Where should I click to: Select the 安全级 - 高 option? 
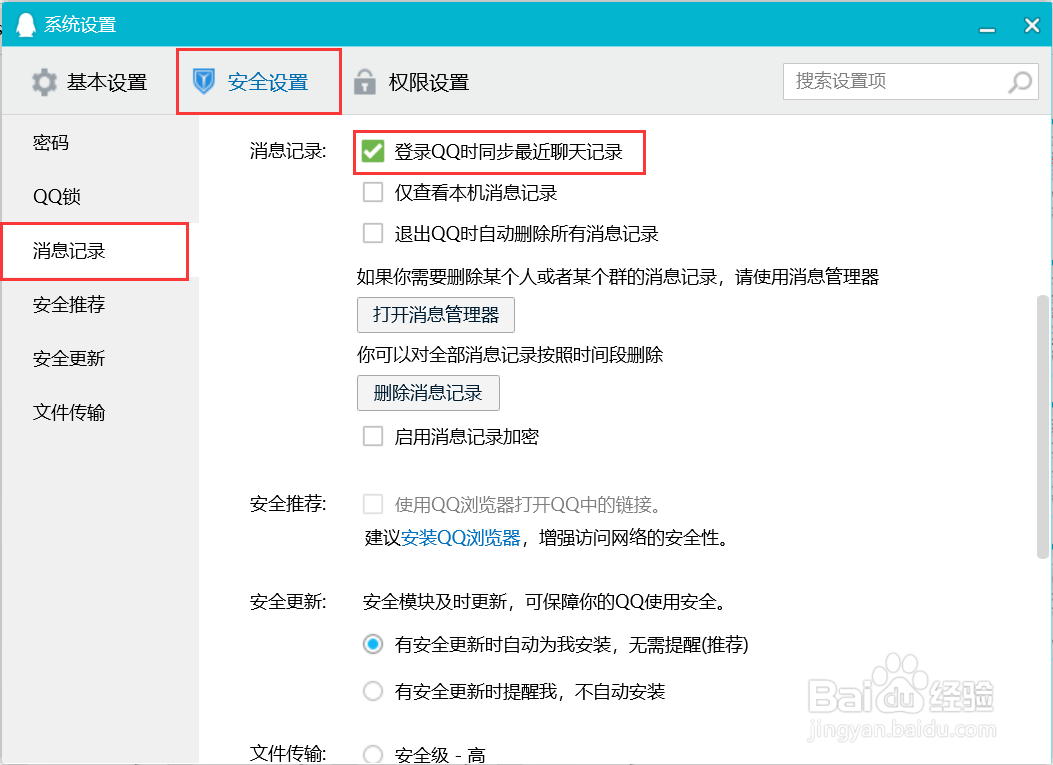coord(373,753)
